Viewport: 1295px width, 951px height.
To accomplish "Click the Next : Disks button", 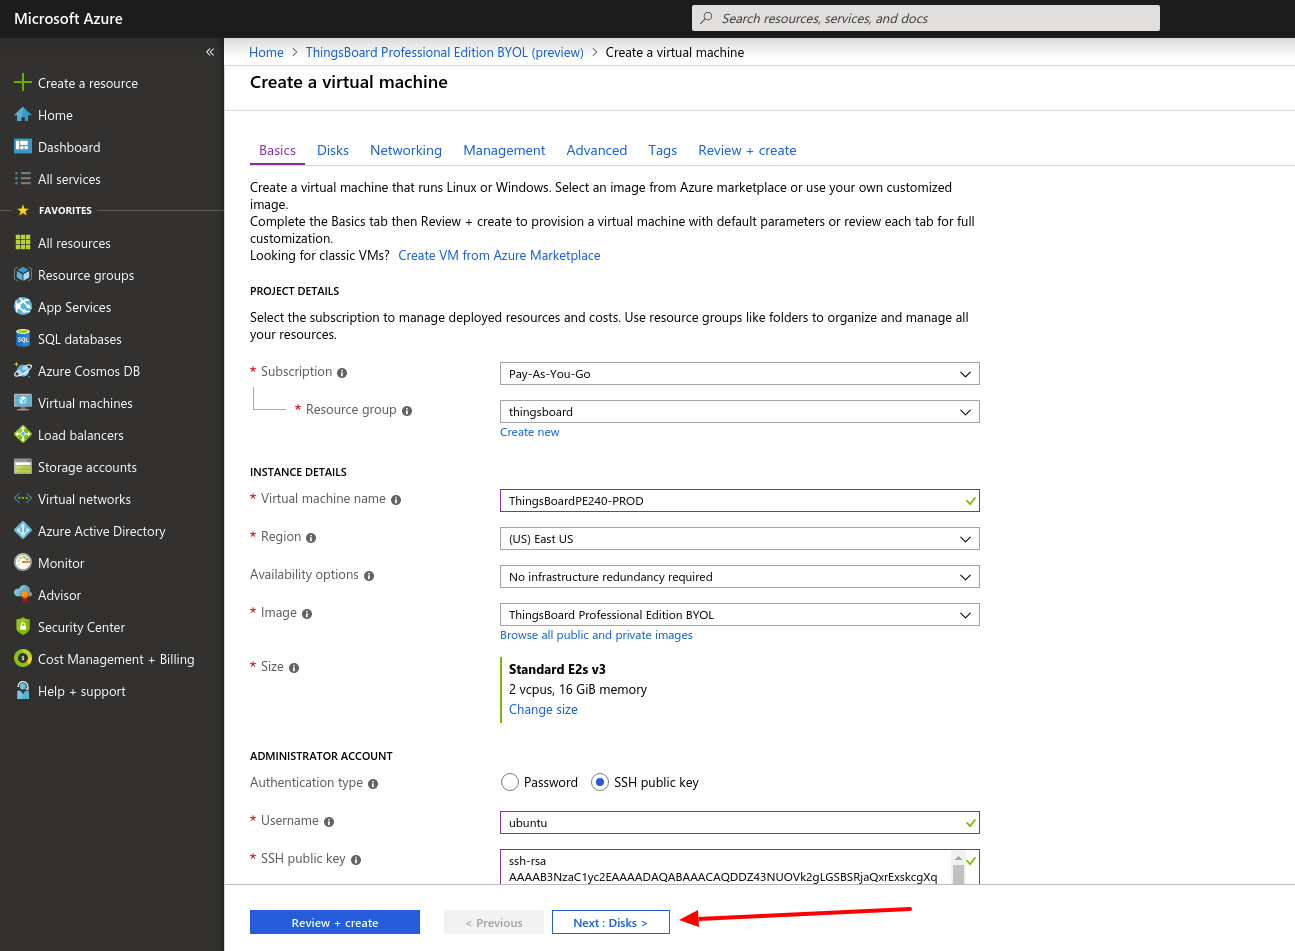I will coord(610,922).
